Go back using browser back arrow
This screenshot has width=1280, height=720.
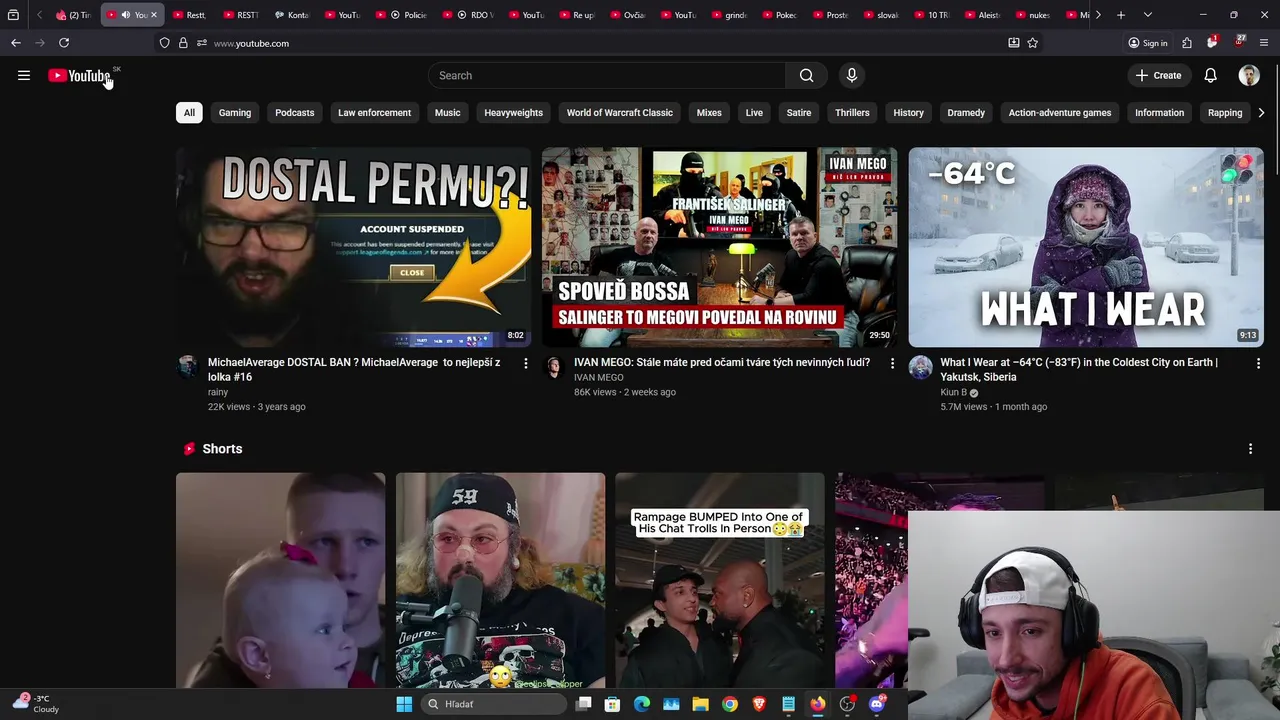pyautogui.click(x=16, y=43)
